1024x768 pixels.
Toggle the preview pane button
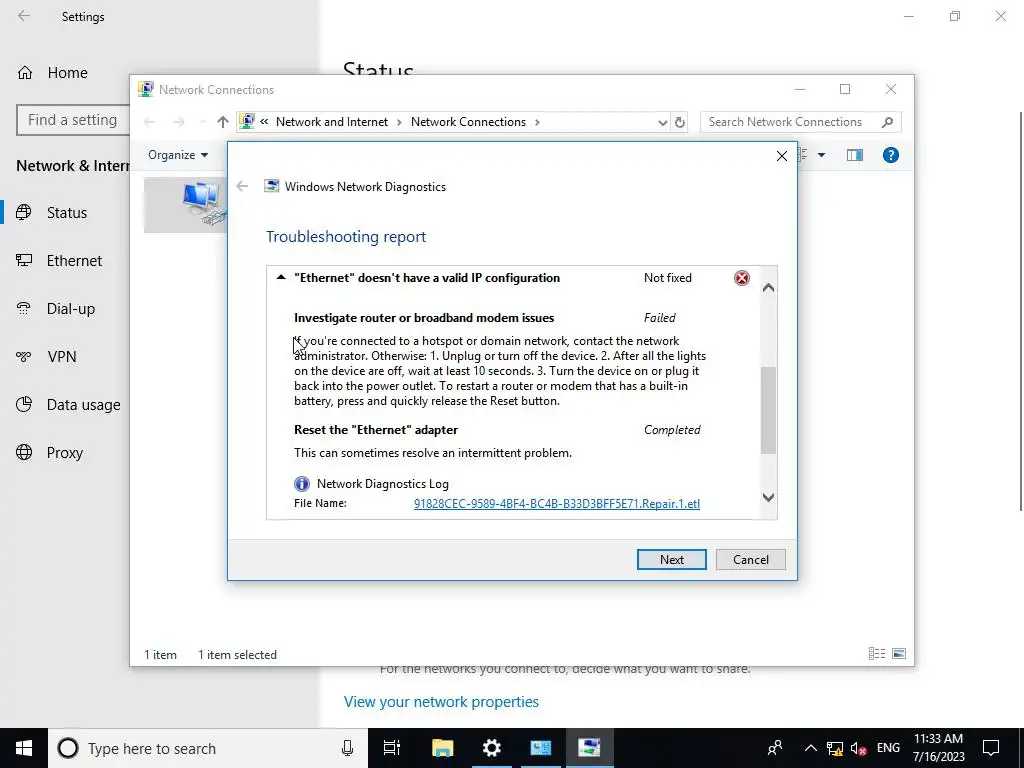[855, 155]
